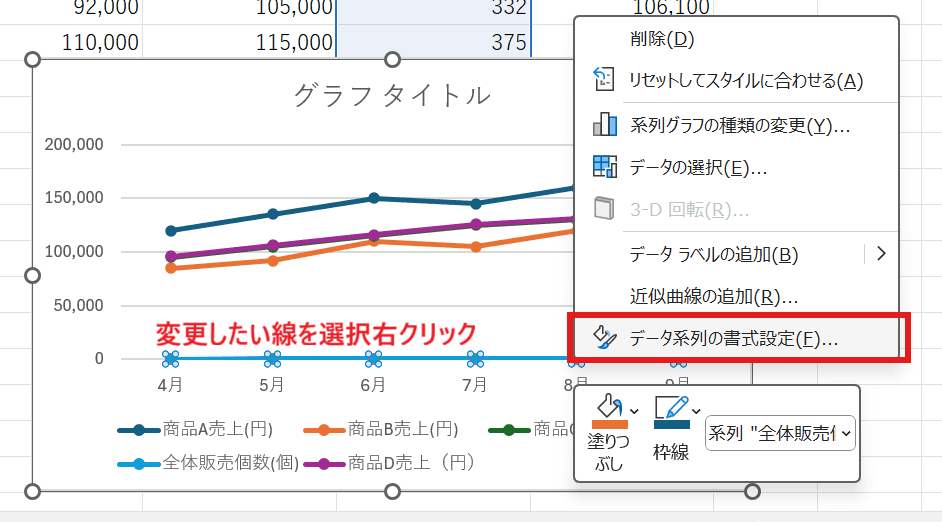Viewport: 942px width, 522px height.
Task: Select the 商品B売上(円) legend entry
Action: (402, 430)
